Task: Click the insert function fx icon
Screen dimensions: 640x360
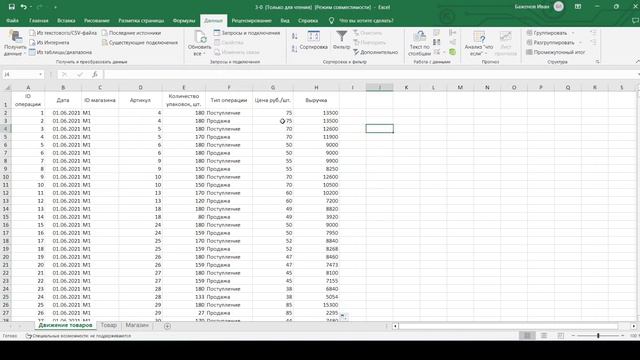Action: 95,74
